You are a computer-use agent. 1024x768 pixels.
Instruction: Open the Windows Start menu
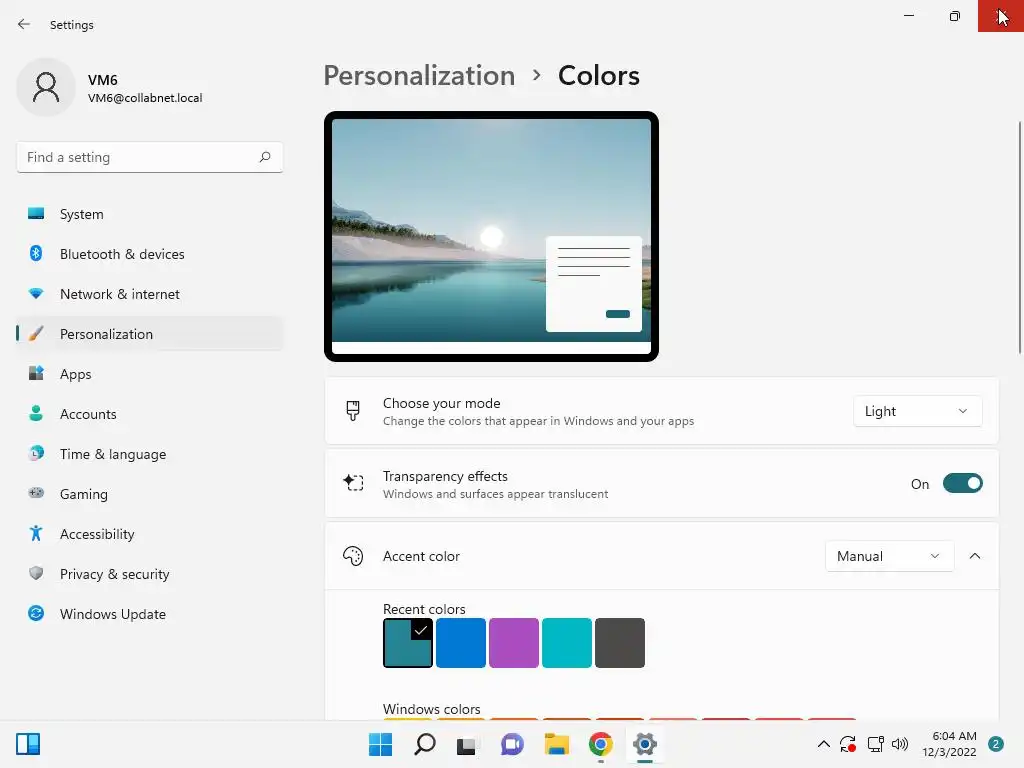click(x=380, y=744)
